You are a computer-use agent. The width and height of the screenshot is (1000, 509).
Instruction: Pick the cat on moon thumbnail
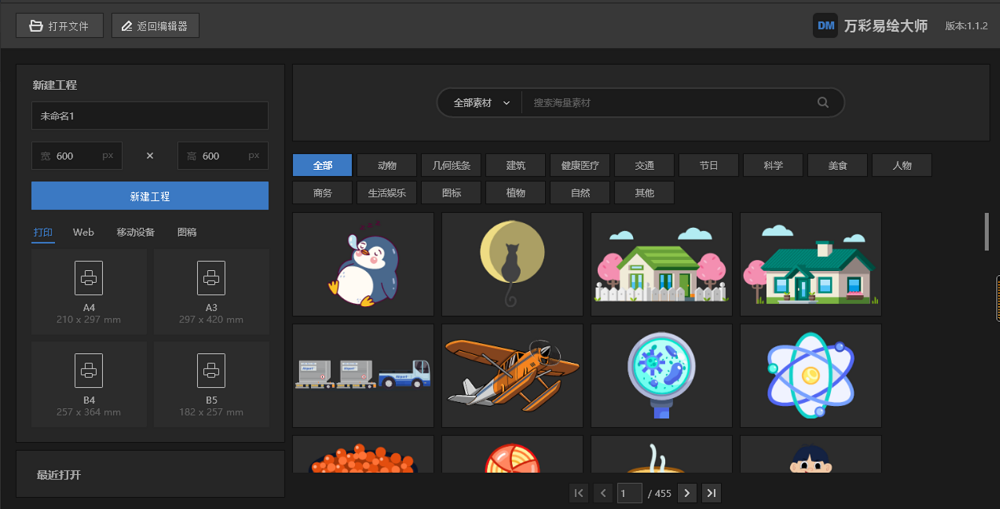click(x=512, y=264)
